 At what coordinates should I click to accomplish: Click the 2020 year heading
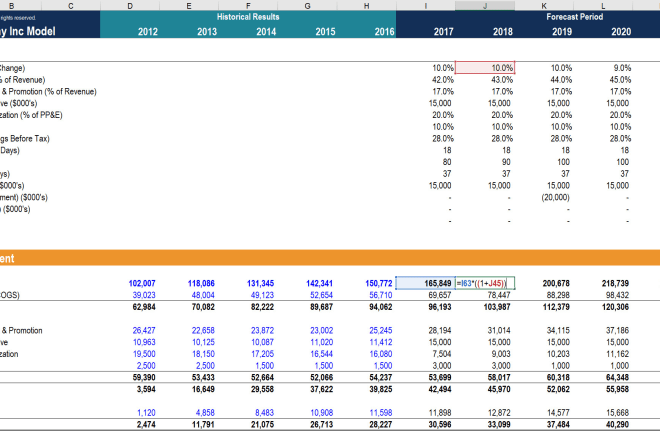point(621,32)
